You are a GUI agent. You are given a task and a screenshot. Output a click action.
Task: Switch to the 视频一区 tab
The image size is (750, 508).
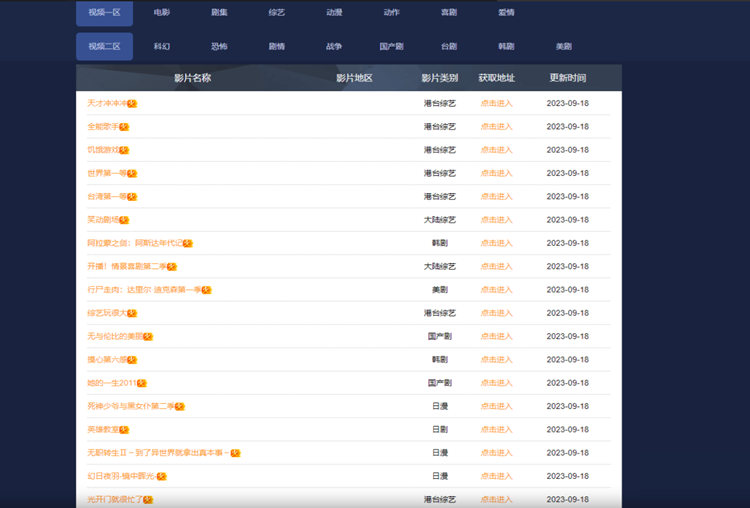[x=104, y=12]
